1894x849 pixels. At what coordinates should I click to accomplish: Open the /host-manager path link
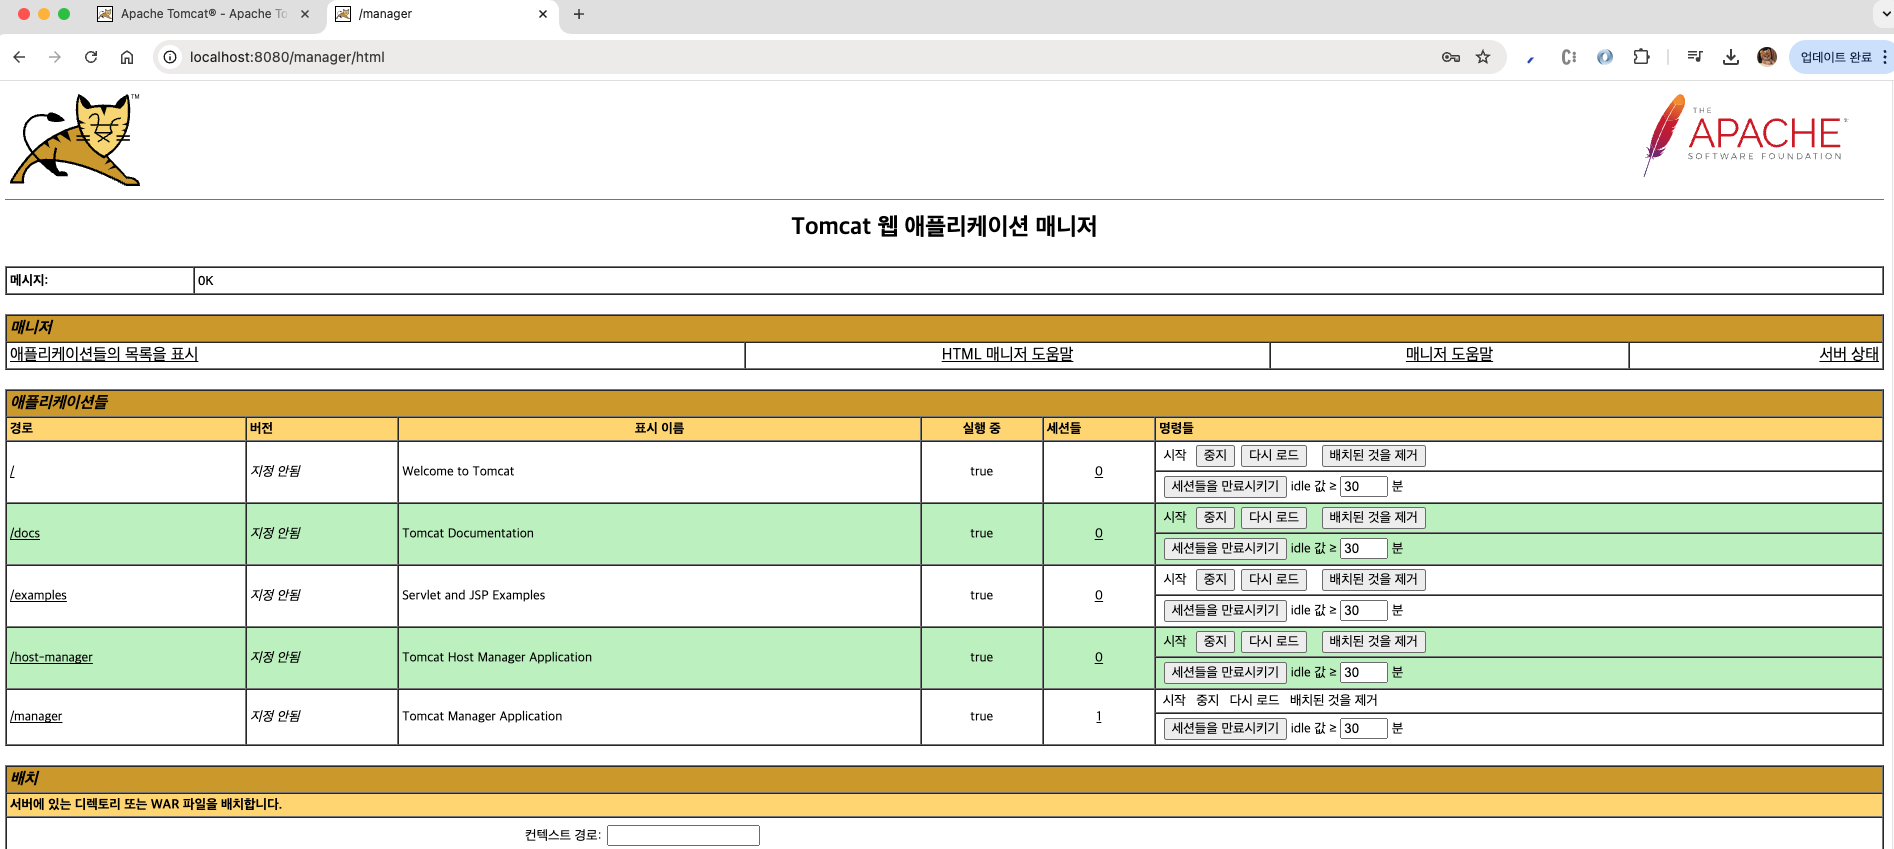(51, 657)
